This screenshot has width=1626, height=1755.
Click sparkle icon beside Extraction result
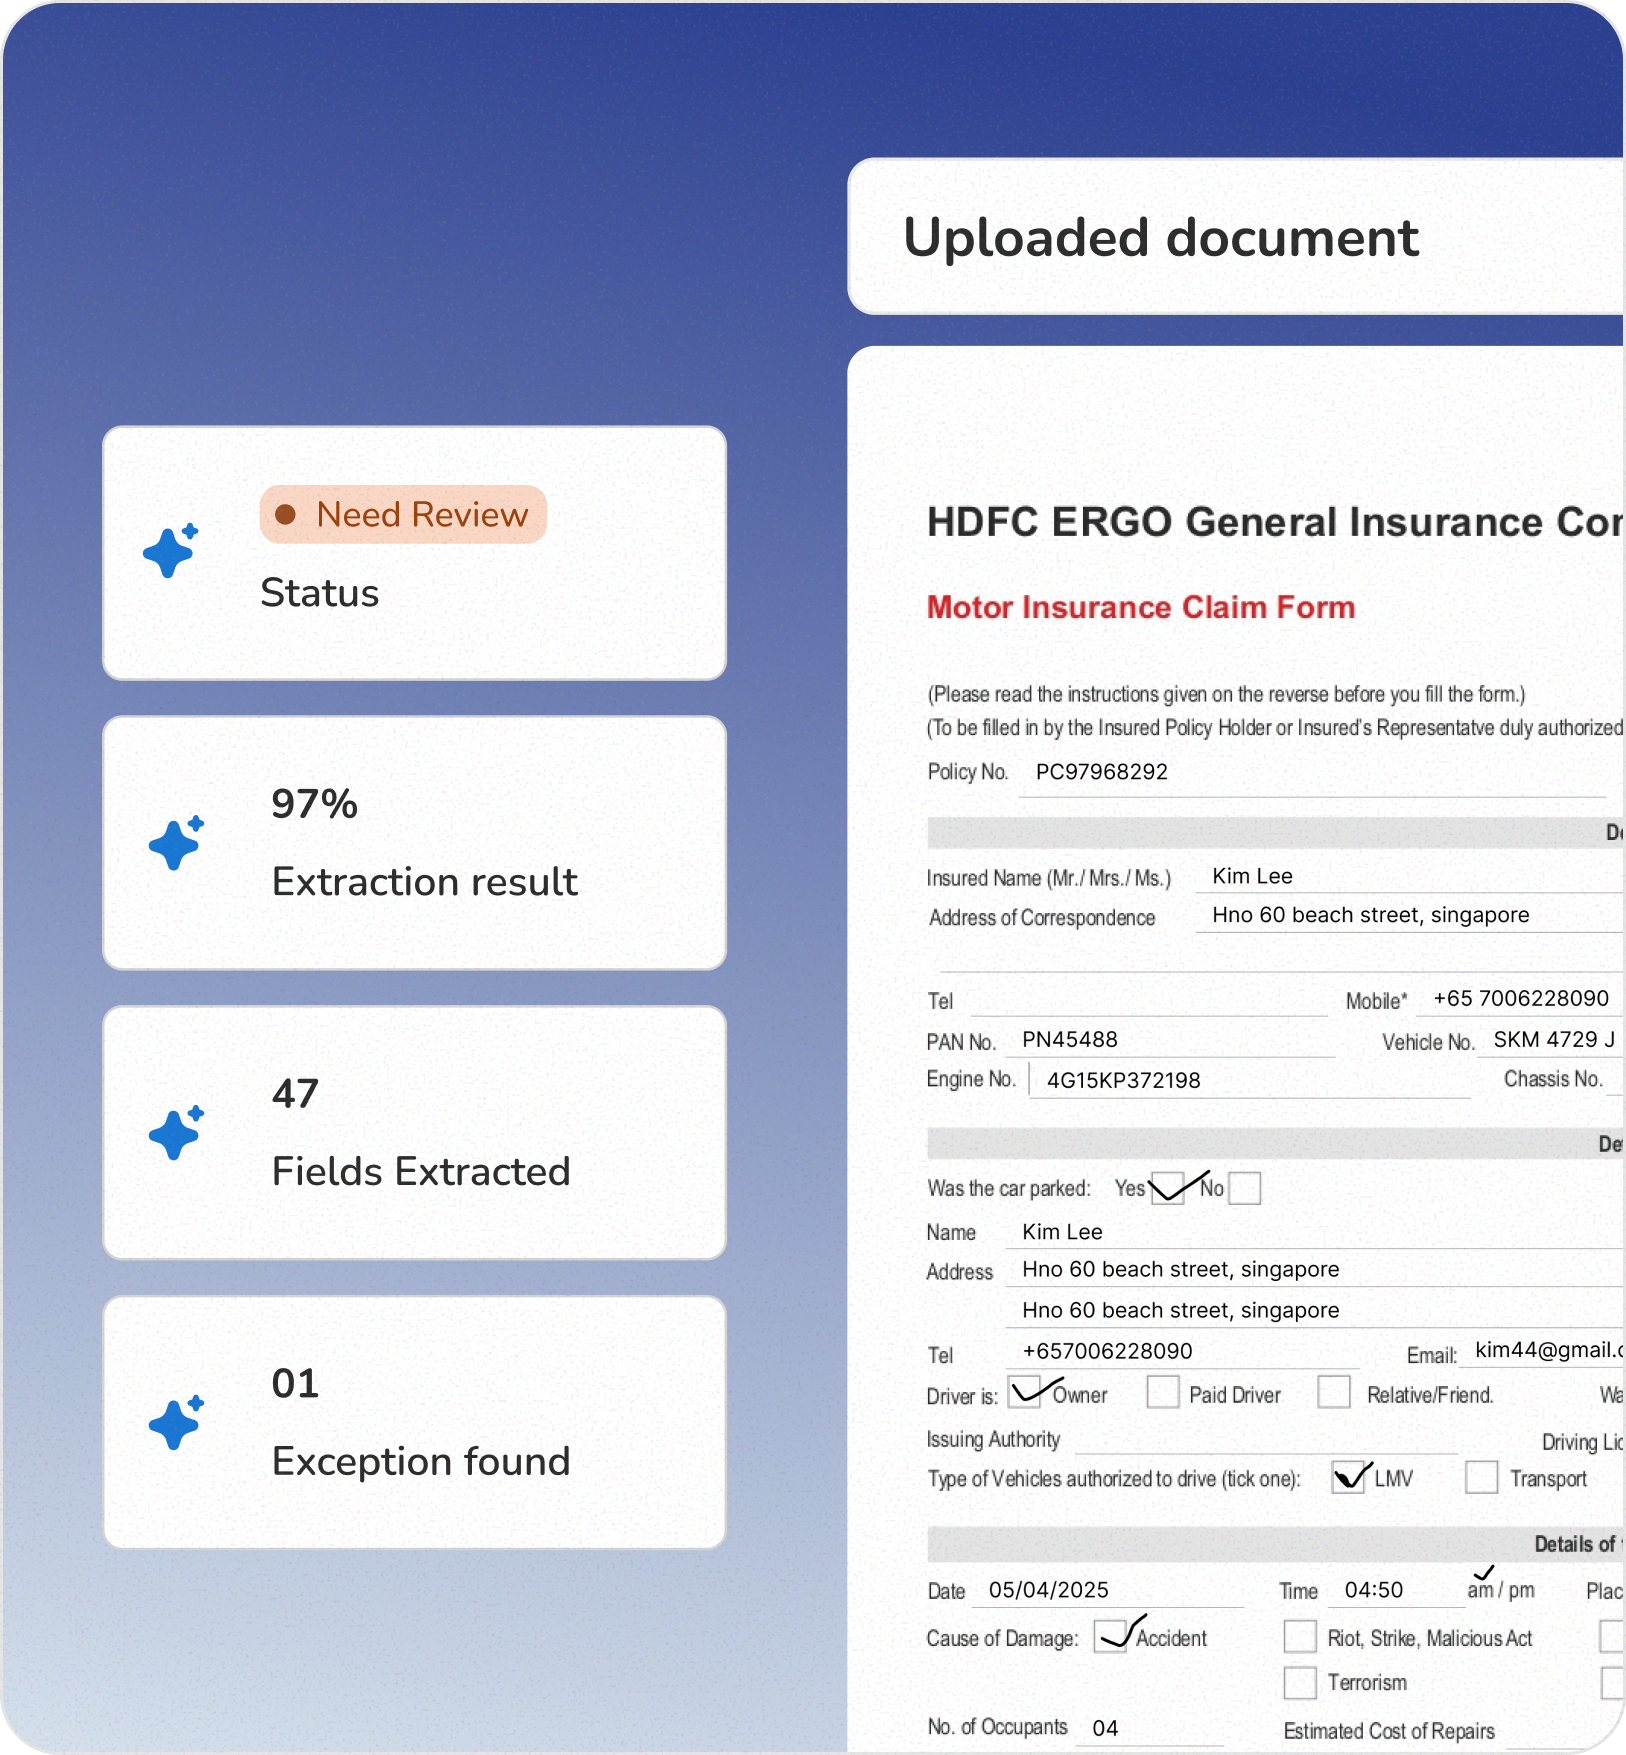[176, 843]
